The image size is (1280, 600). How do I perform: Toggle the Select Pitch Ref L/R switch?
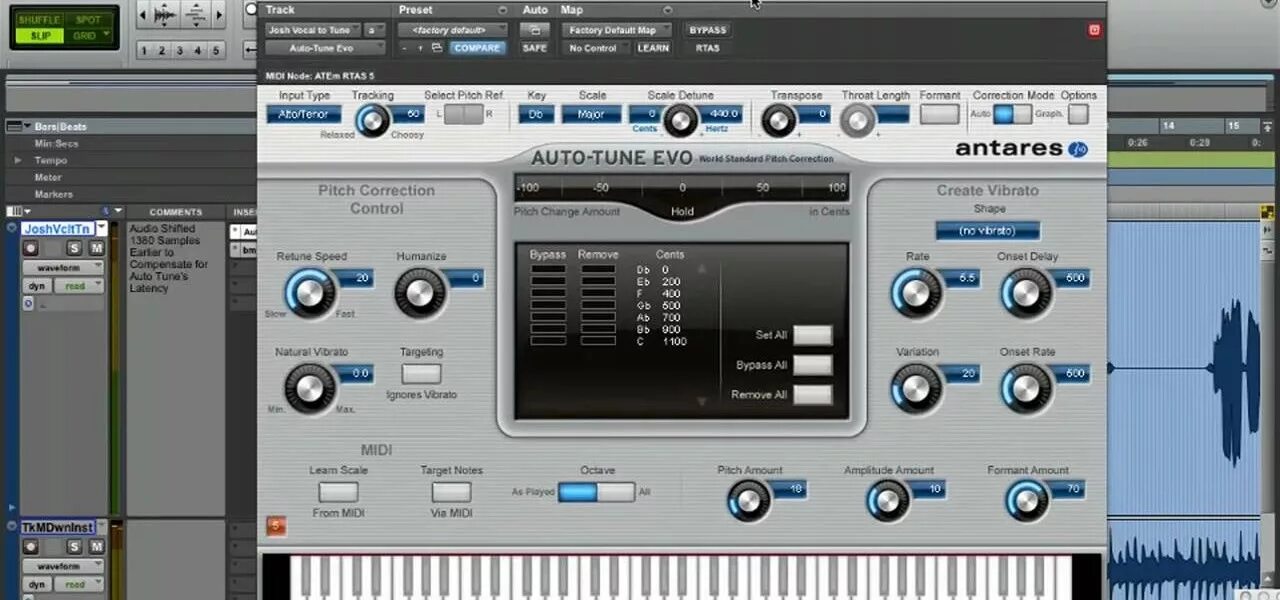[463, 114]
